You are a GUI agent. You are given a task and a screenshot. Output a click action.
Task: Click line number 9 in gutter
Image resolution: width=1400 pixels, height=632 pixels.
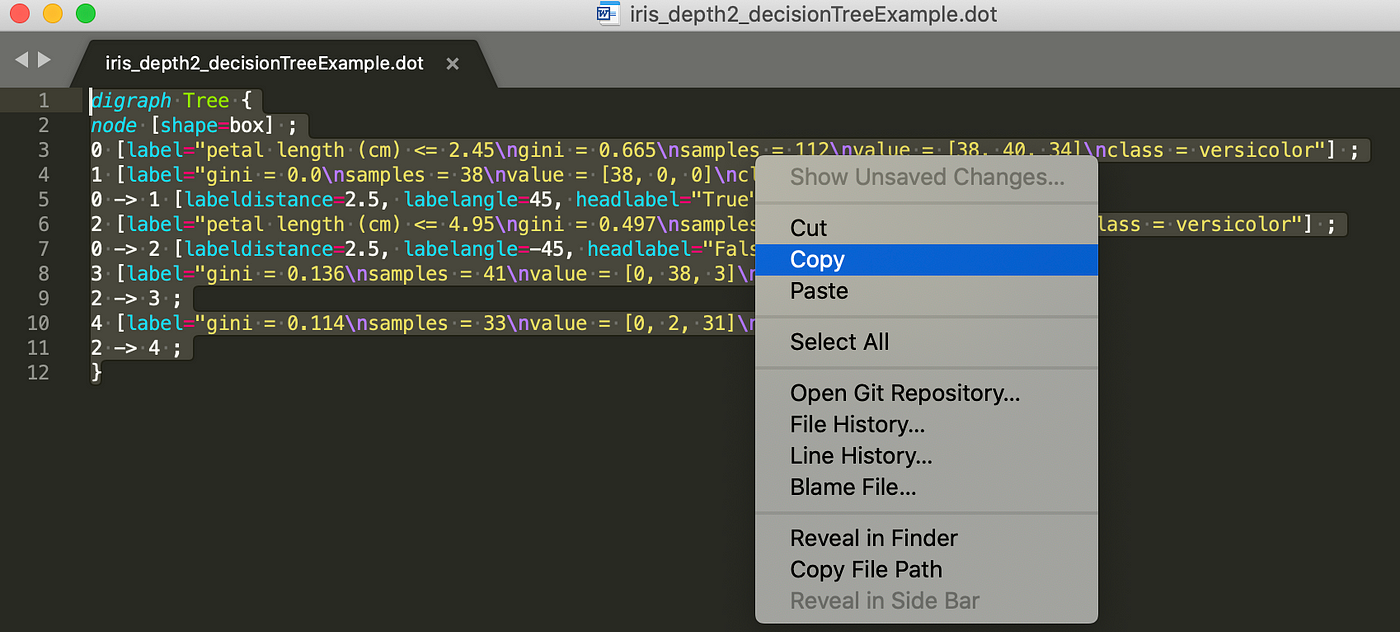point(43,298)
